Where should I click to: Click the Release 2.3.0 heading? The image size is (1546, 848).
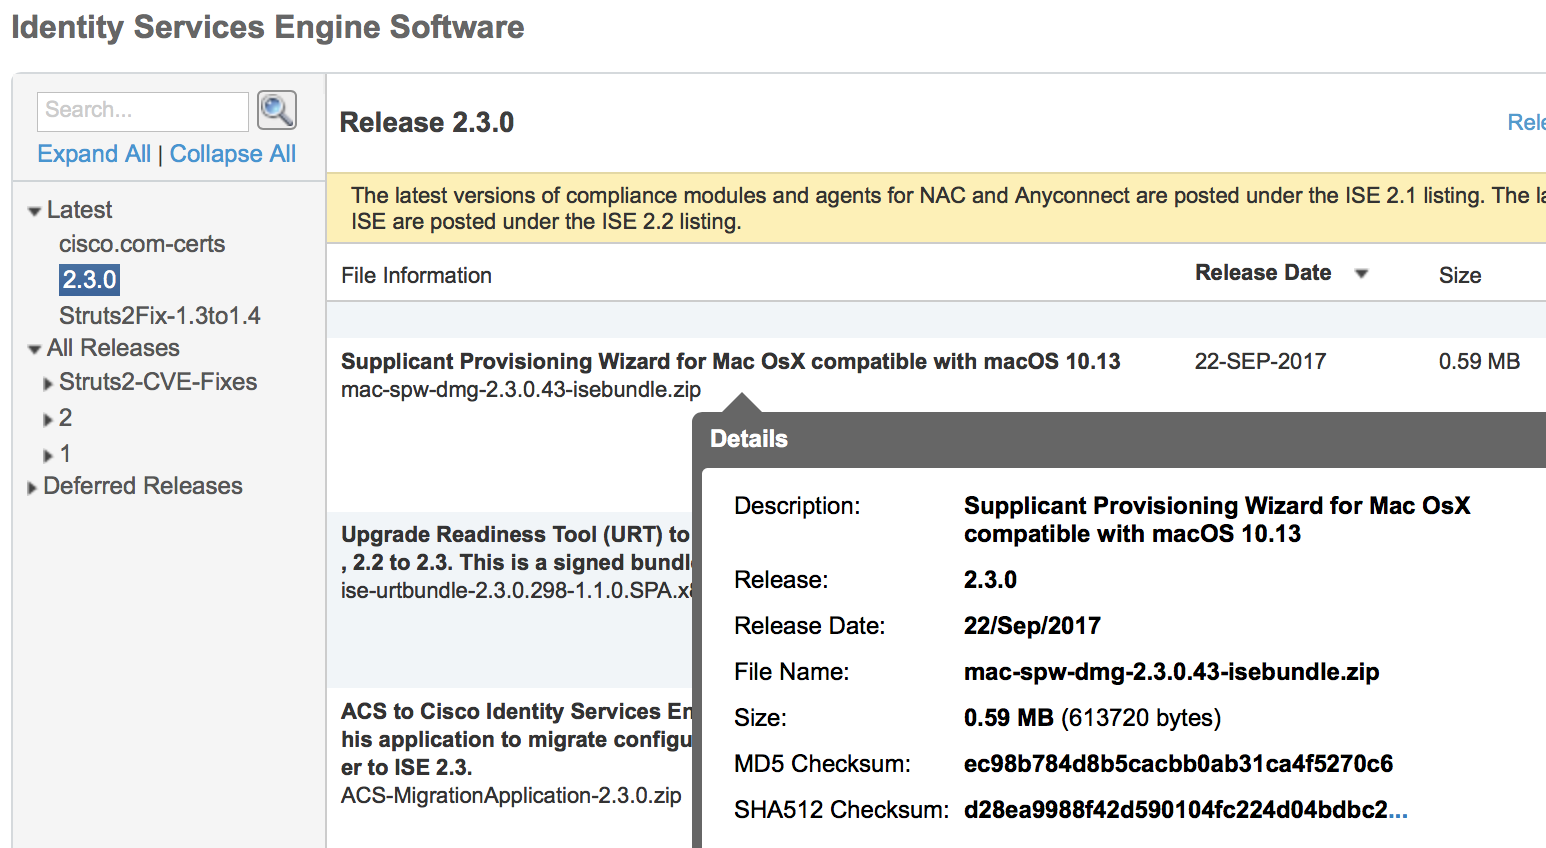(x=427, y=123)
